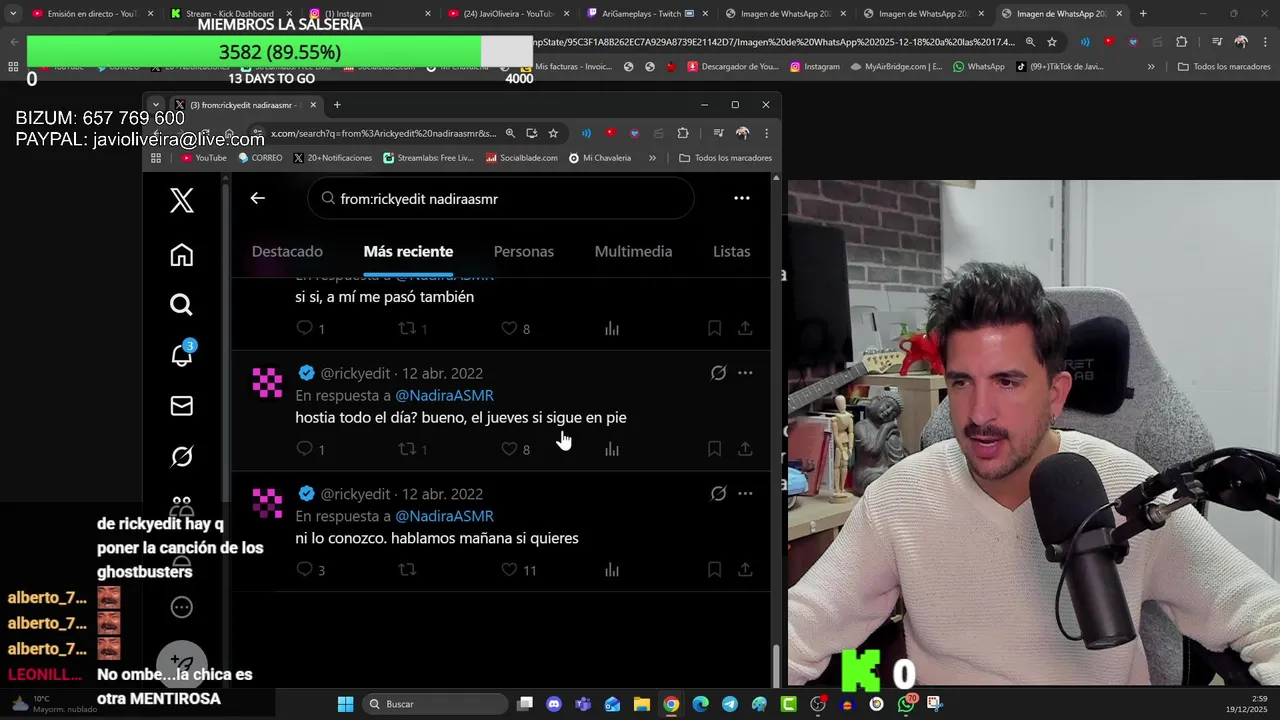This screenshot has height=720, width=1280.
Task: Open Socialblade.com bookmark in X window
Action: pyautogui.click(x=521, y=157)
